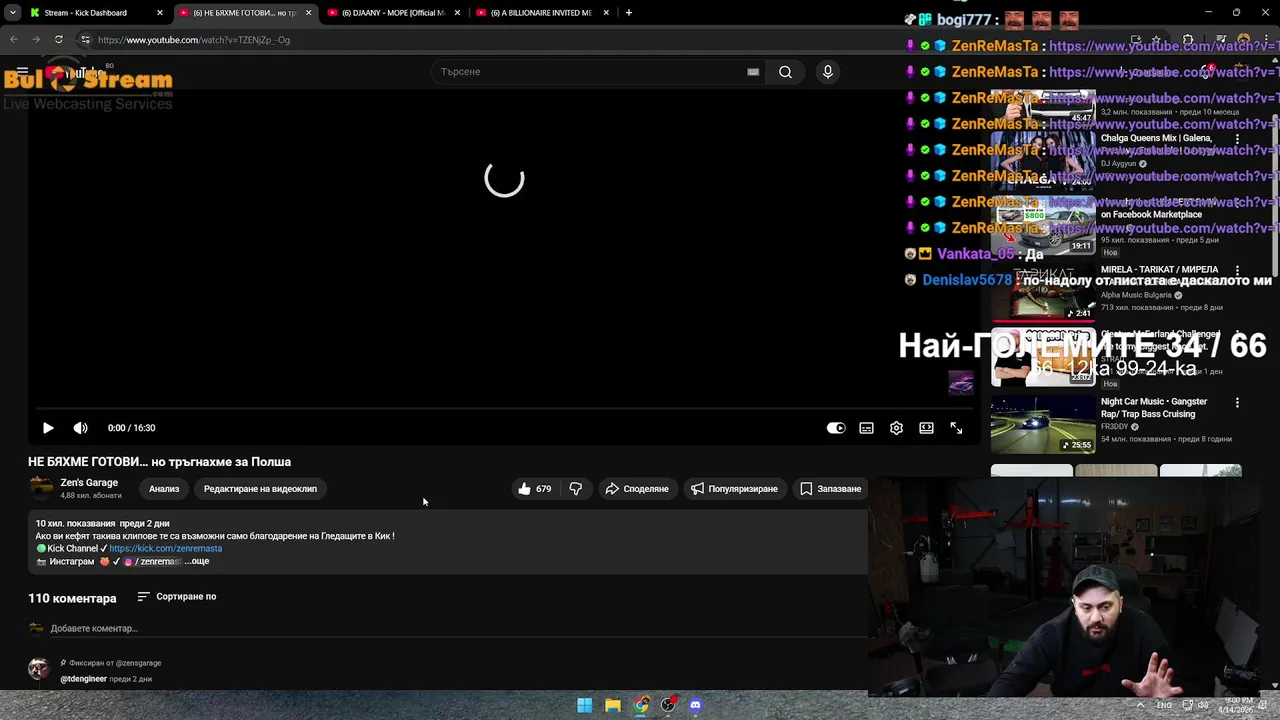Open File Explorer from taskbar

coord(612,705)
